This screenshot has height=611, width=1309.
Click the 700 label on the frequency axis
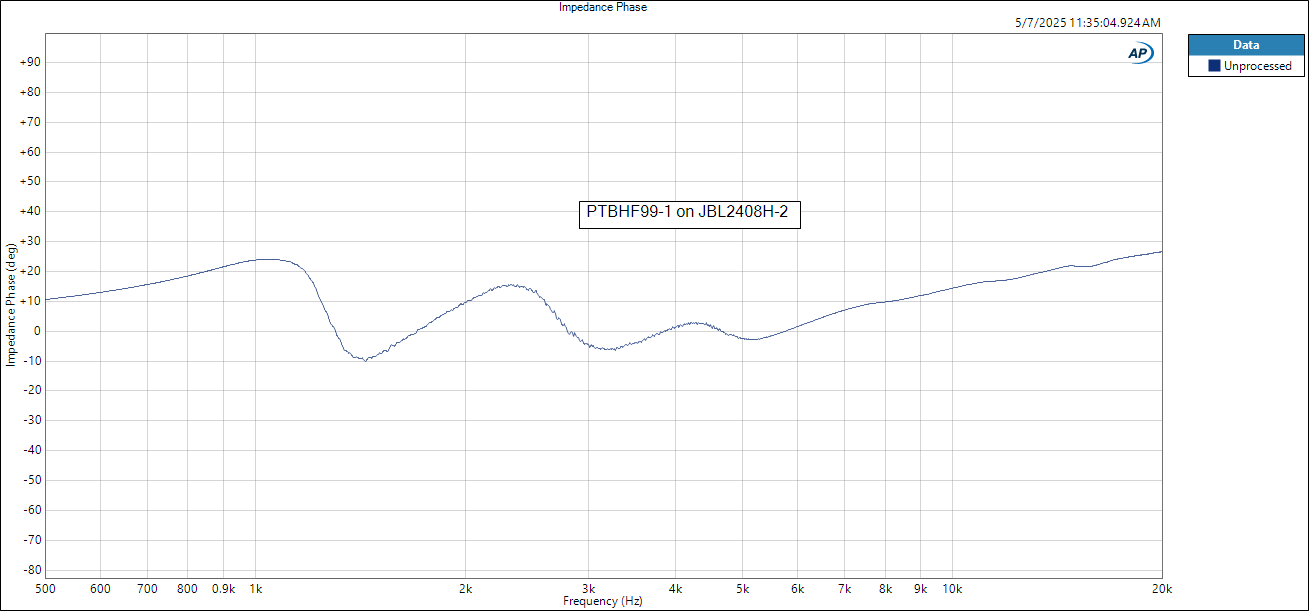pyautogui.click(x=147, y=589)
